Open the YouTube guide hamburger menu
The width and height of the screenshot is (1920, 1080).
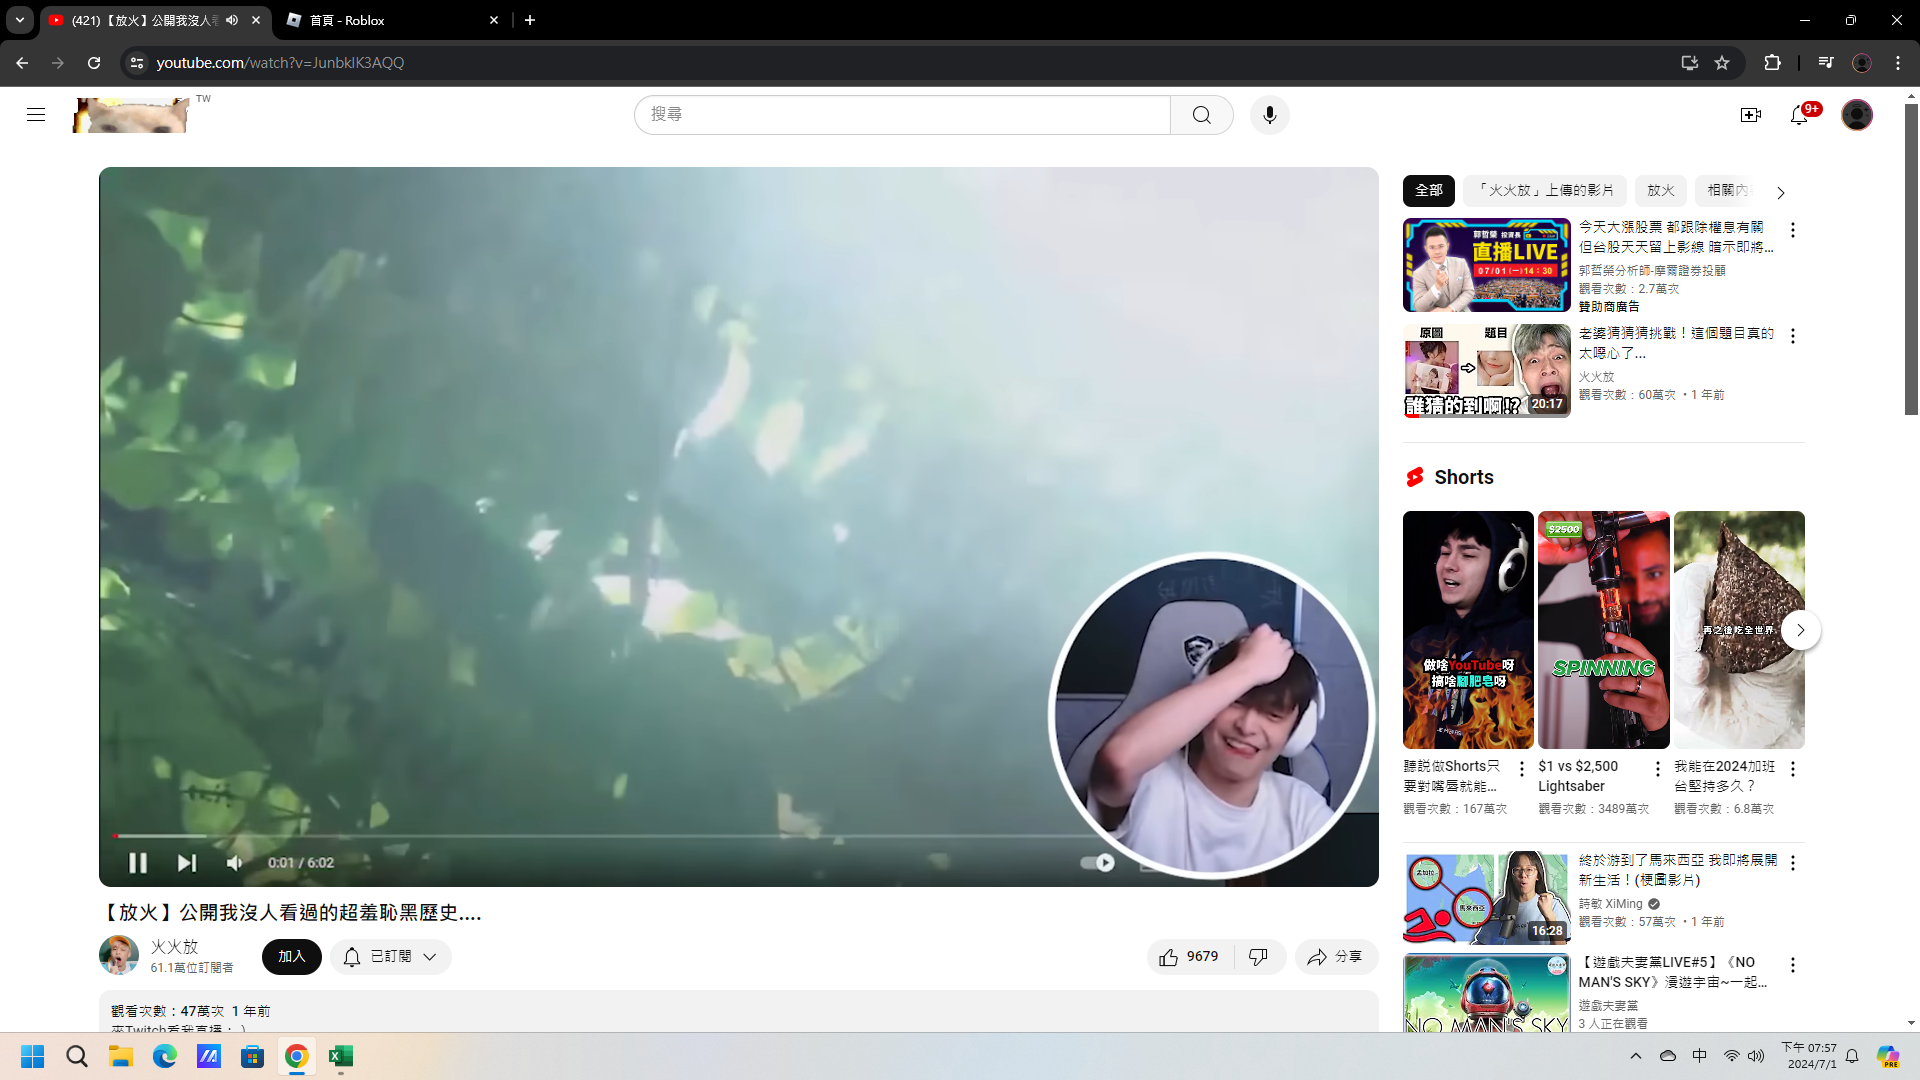[x=36, y=115]
